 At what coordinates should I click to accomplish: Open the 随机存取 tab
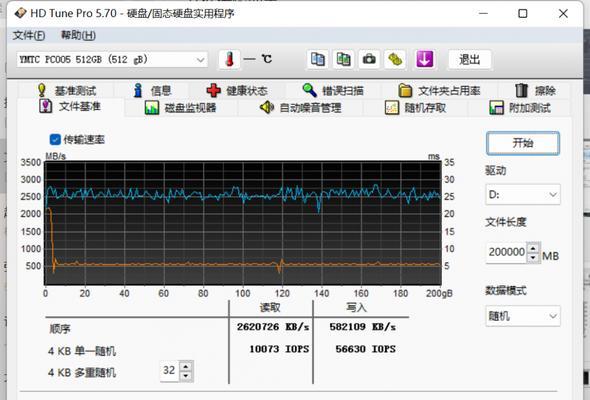pos(415,108)
